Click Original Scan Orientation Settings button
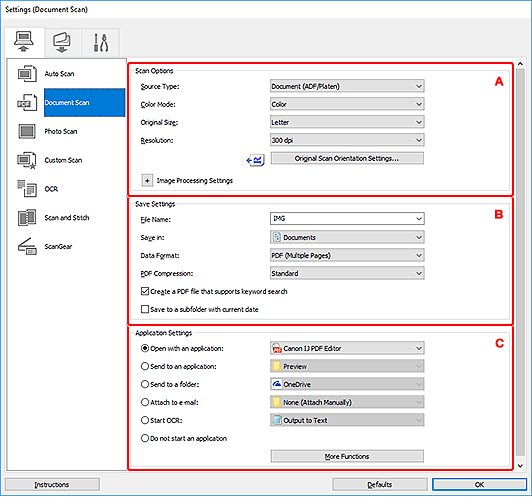 347,158
